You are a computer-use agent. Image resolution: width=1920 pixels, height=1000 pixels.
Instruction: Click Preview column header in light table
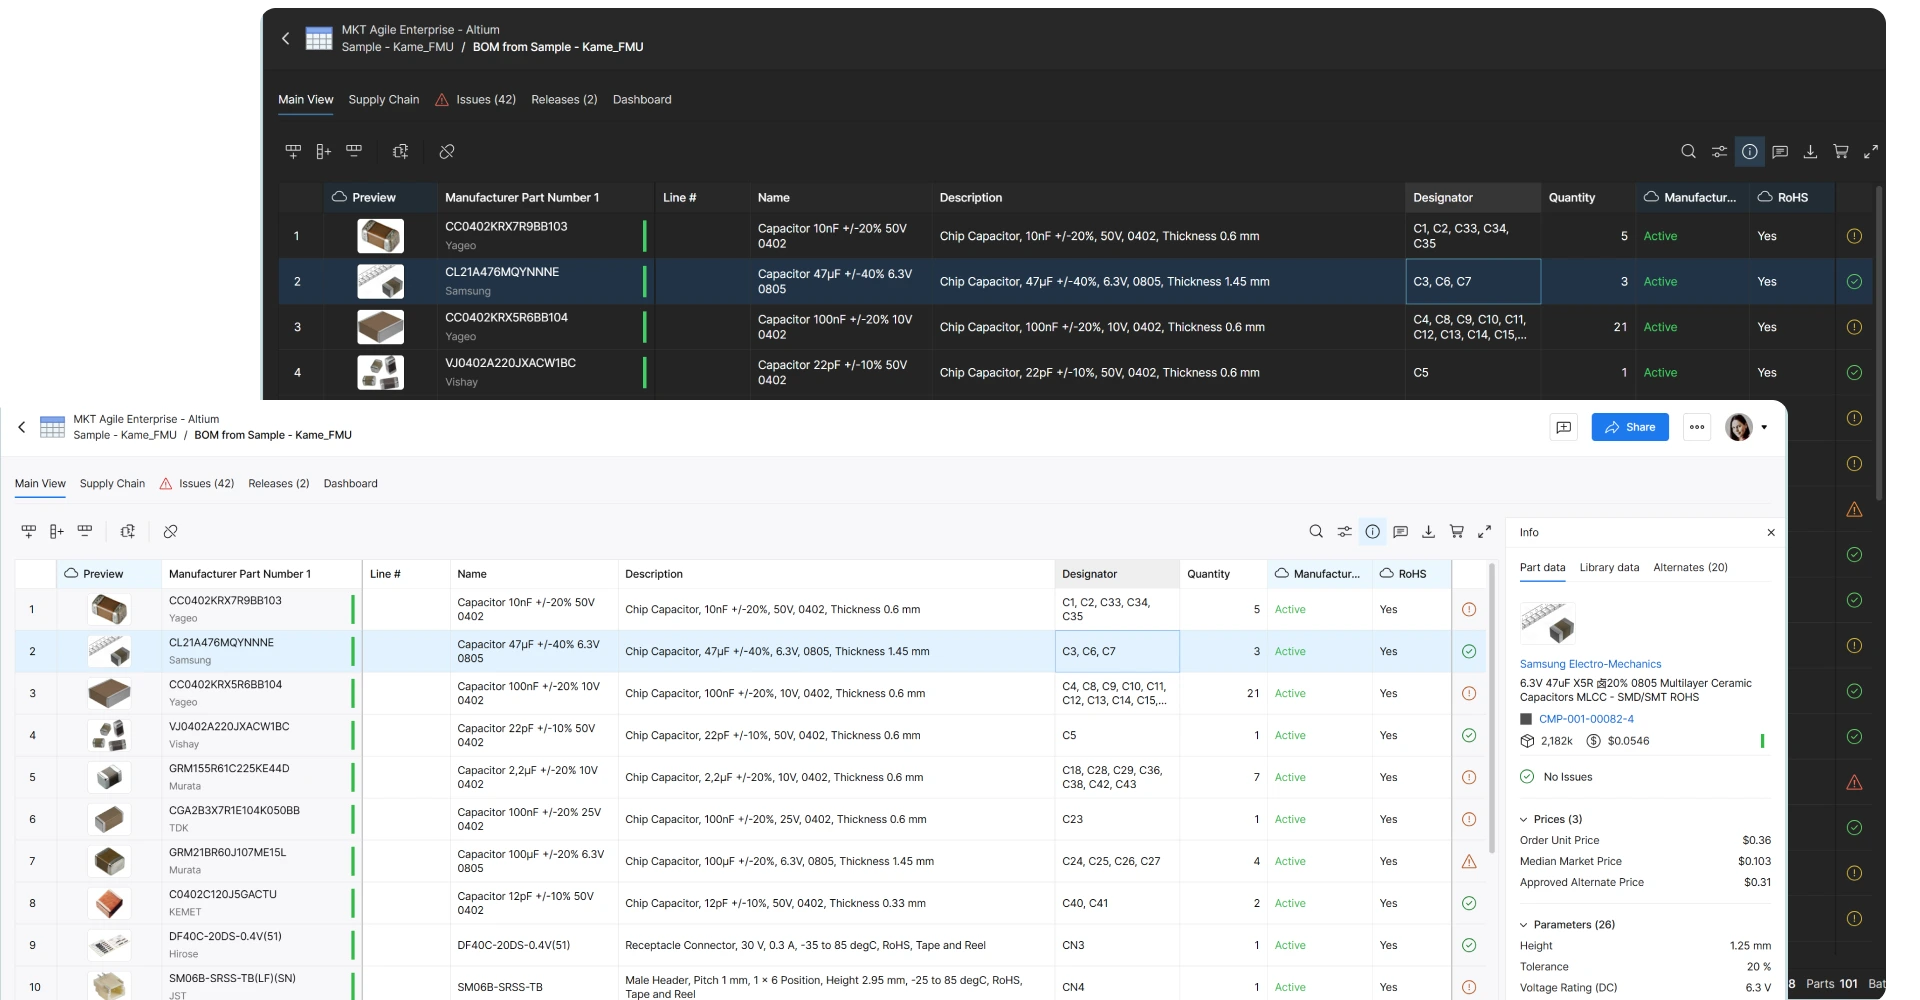109,574
